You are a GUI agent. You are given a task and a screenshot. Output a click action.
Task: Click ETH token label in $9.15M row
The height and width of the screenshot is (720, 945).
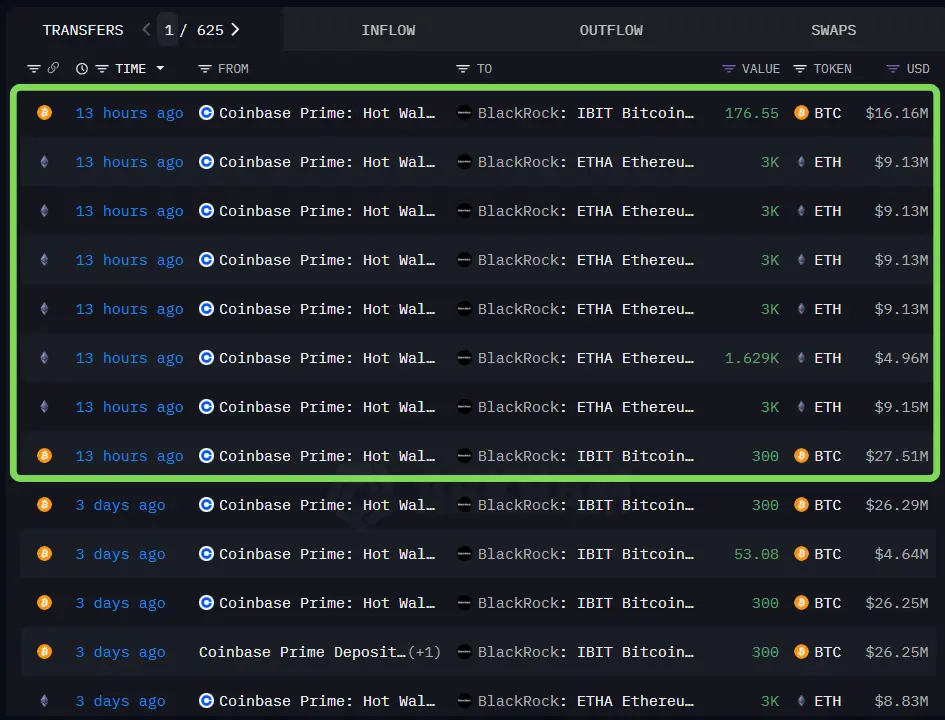click(827, 407)
